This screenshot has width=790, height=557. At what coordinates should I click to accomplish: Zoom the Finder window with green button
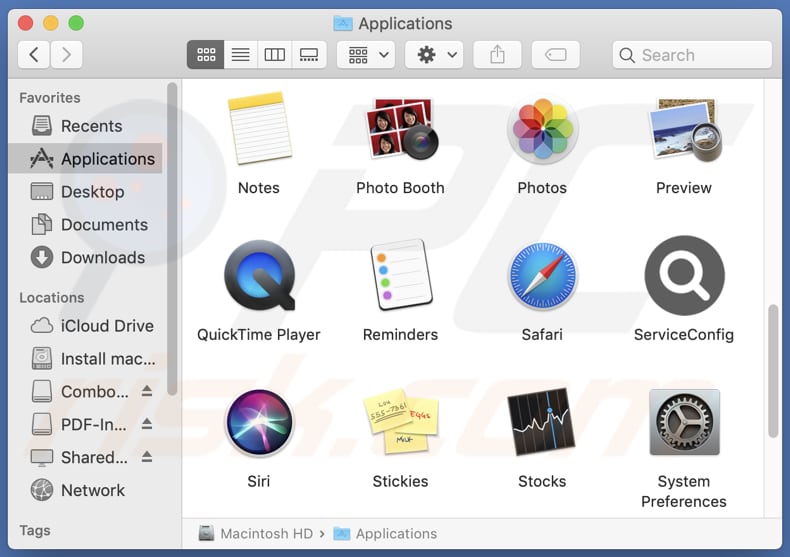tap(76, 23)
